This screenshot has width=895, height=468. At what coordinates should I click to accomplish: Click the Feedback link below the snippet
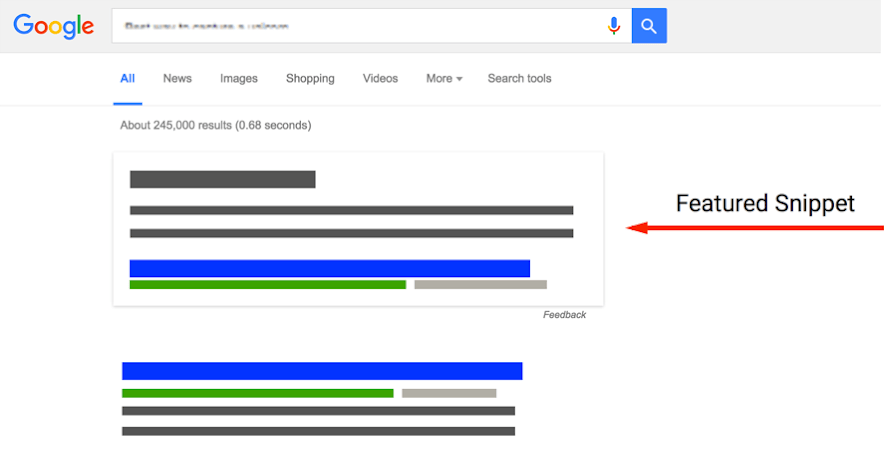[564, 315]
